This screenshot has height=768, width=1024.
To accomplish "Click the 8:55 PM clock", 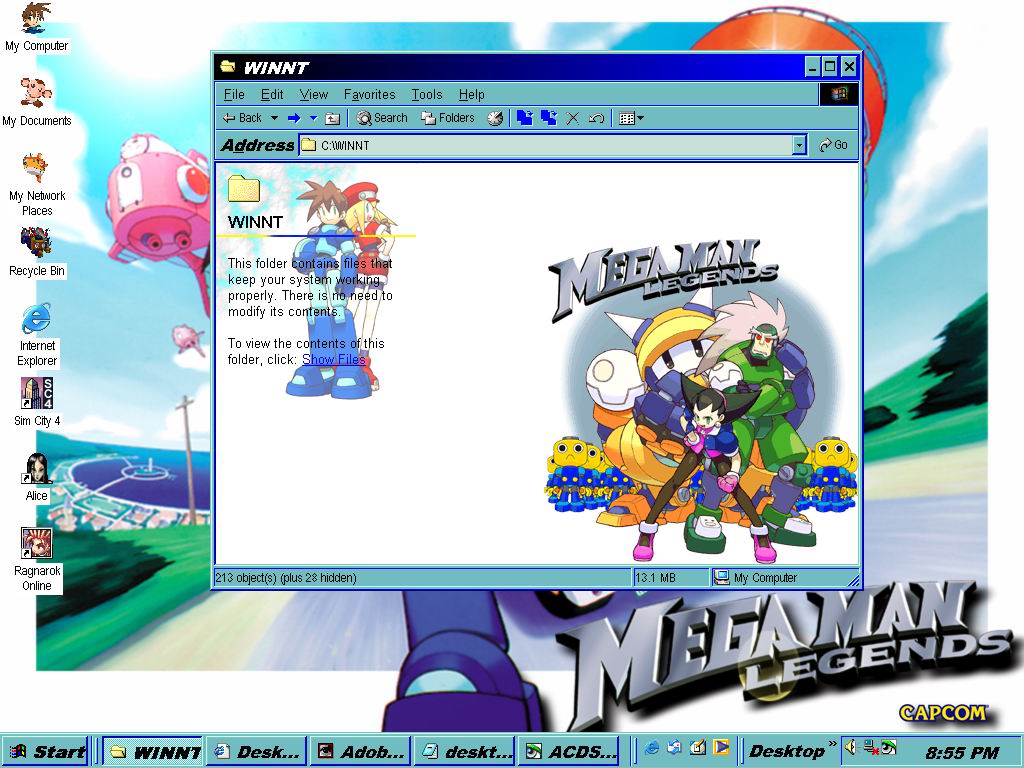I will click(962, 753).
